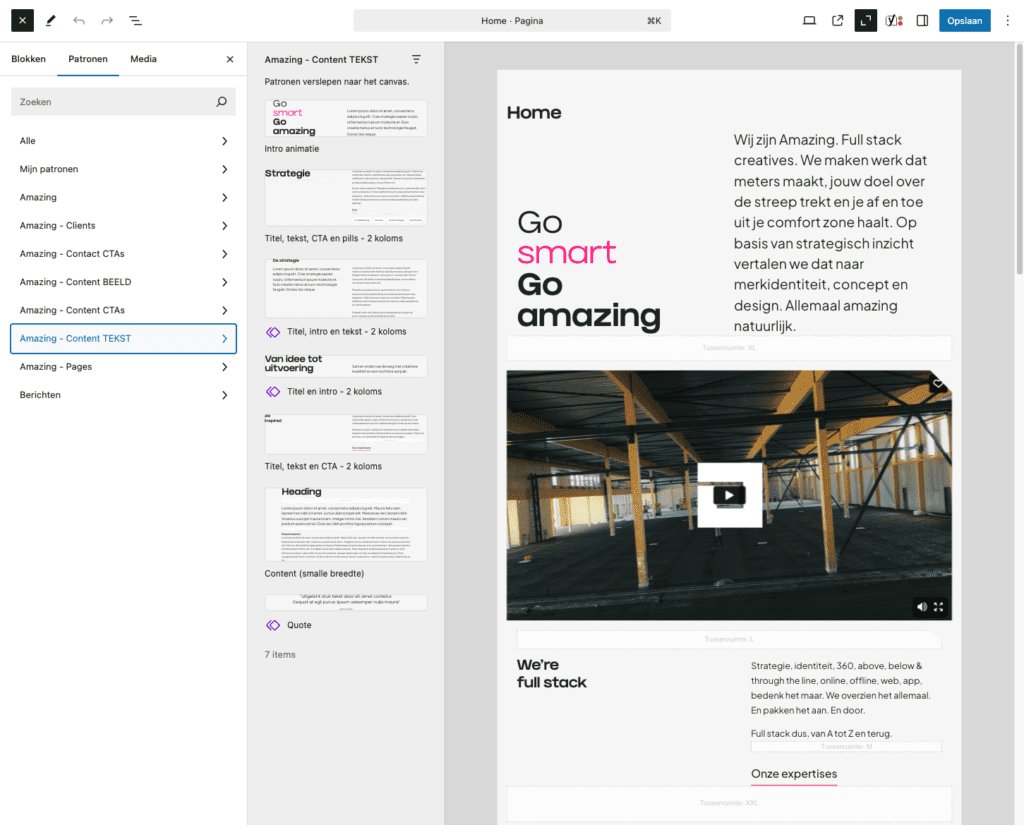Insert the Van idee tot uitvoering thumbnail
Image resolution: width=1024 pixels, height=825 pixels.
(x=345, y=366)
